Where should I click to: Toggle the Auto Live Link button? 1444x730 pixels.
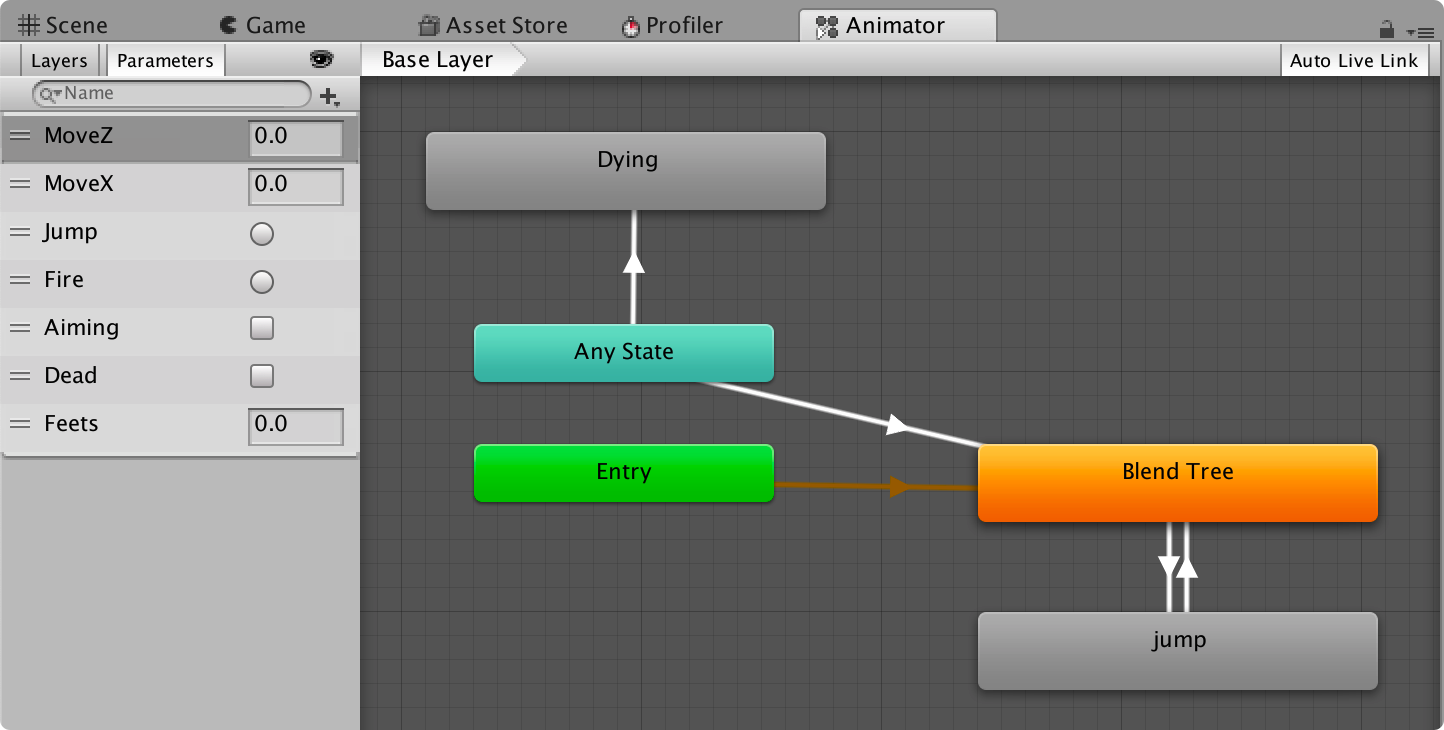click(1354, 61)
